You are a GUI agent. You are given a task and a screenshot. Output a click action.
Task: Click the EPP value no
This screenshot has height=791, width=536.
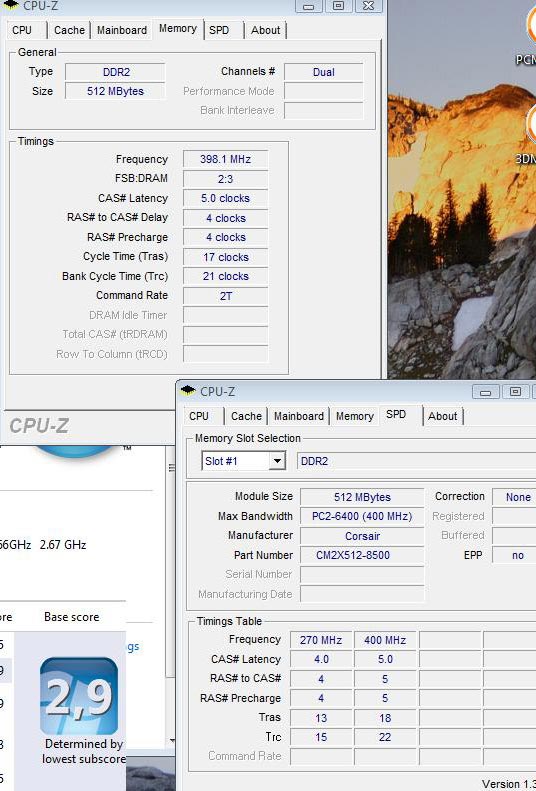(x=514, y=555)
